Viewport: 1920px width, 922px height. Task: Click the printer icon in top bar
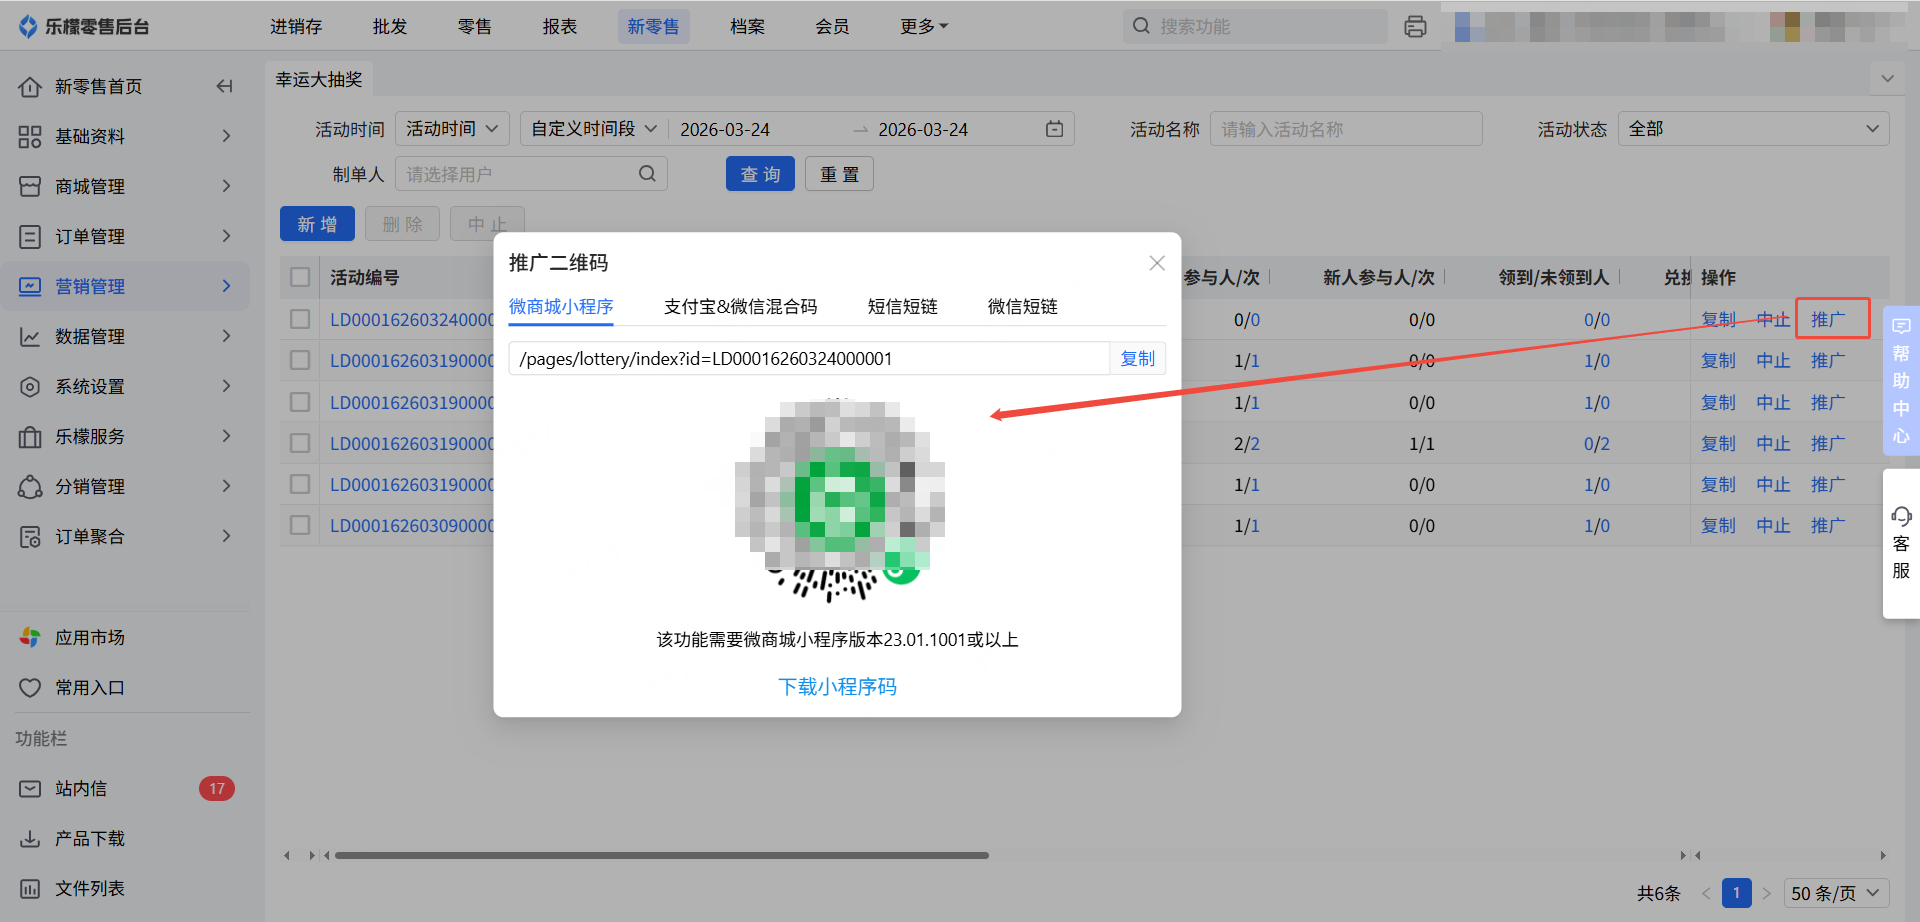click(1415, 27)
